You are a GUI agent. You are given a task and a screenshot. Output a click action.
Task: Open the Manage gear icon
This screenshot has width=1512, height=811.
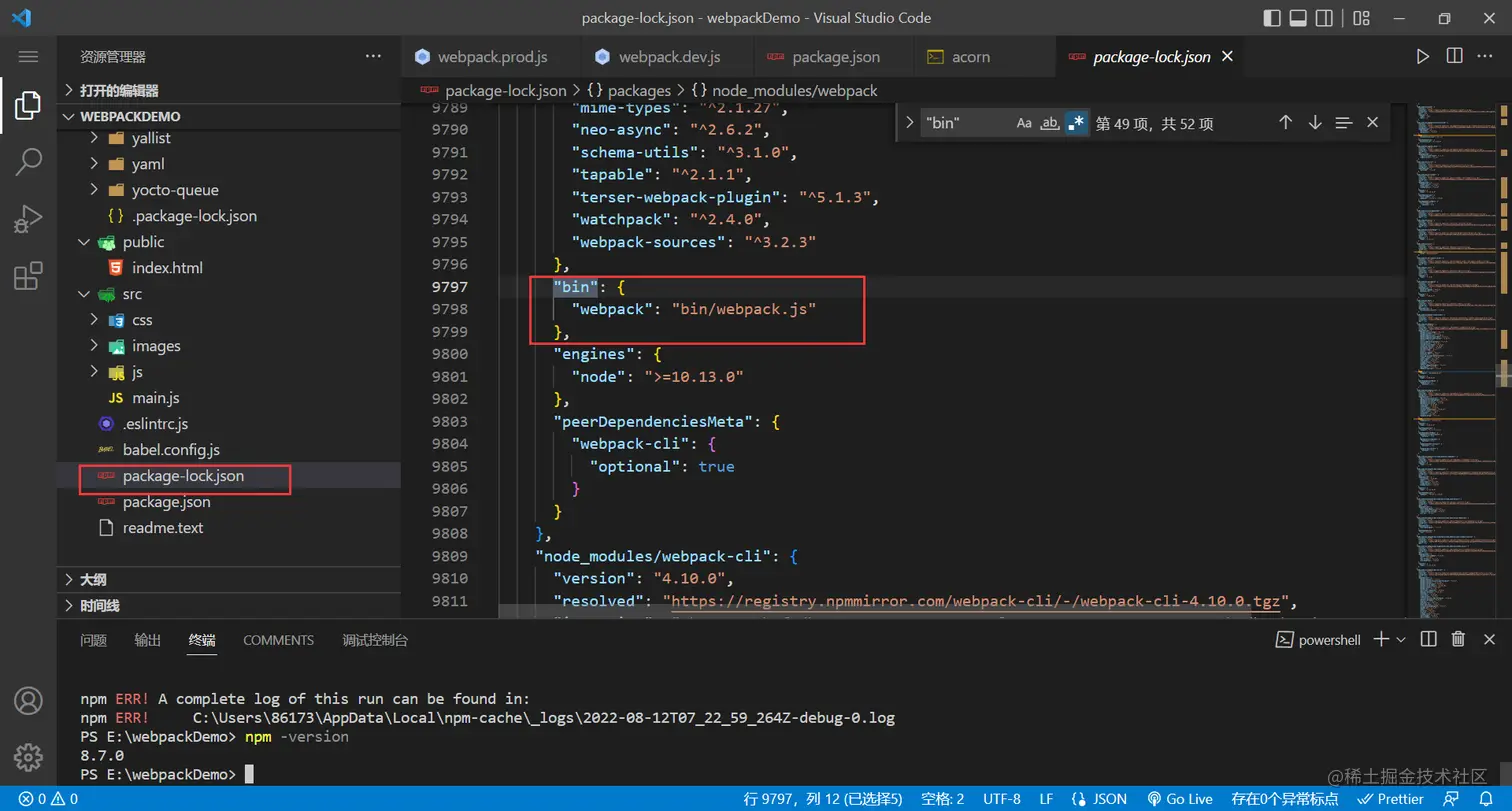point(28,756)
